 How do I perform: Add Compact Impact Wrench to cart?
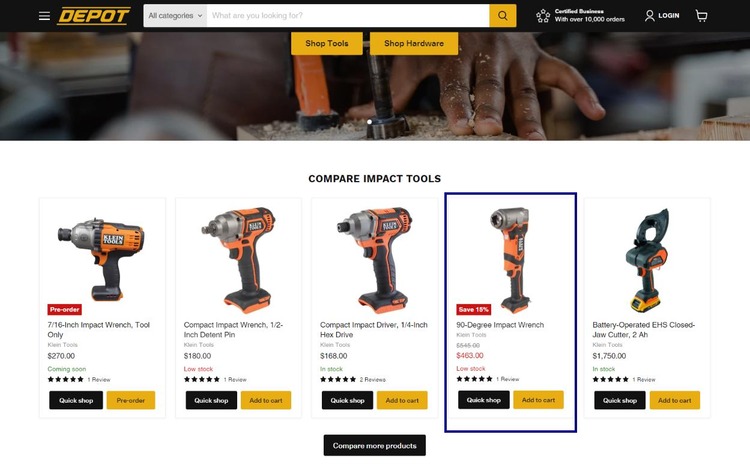click(266, 400)
